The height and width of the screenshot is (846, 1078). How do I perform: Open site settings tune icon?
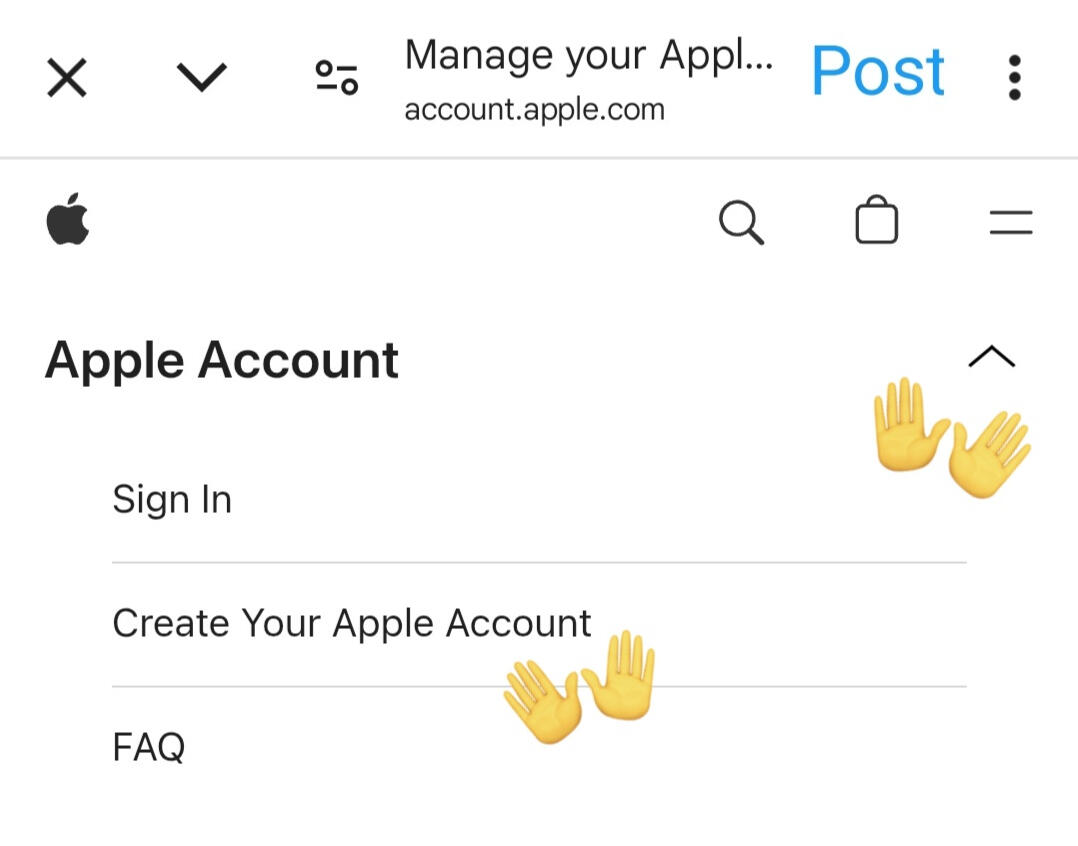337,77
